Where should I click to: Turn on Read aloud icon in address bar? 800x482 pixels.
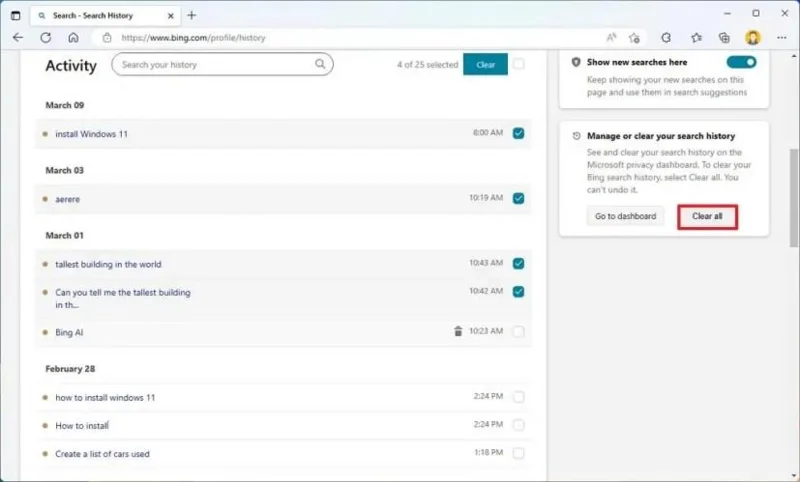[x=611, y=37]
